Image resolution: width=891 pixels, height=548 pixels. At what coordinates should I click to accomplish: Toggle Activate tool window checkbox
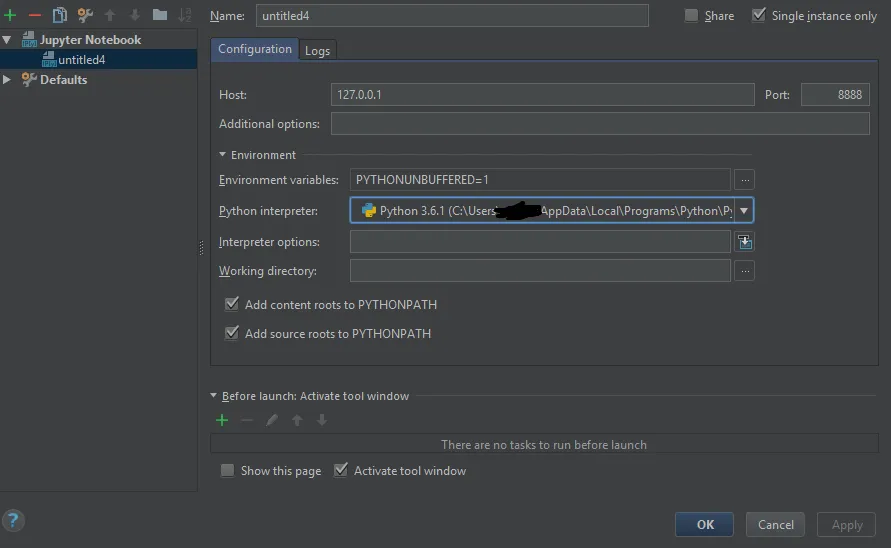[x=340, y=470]
